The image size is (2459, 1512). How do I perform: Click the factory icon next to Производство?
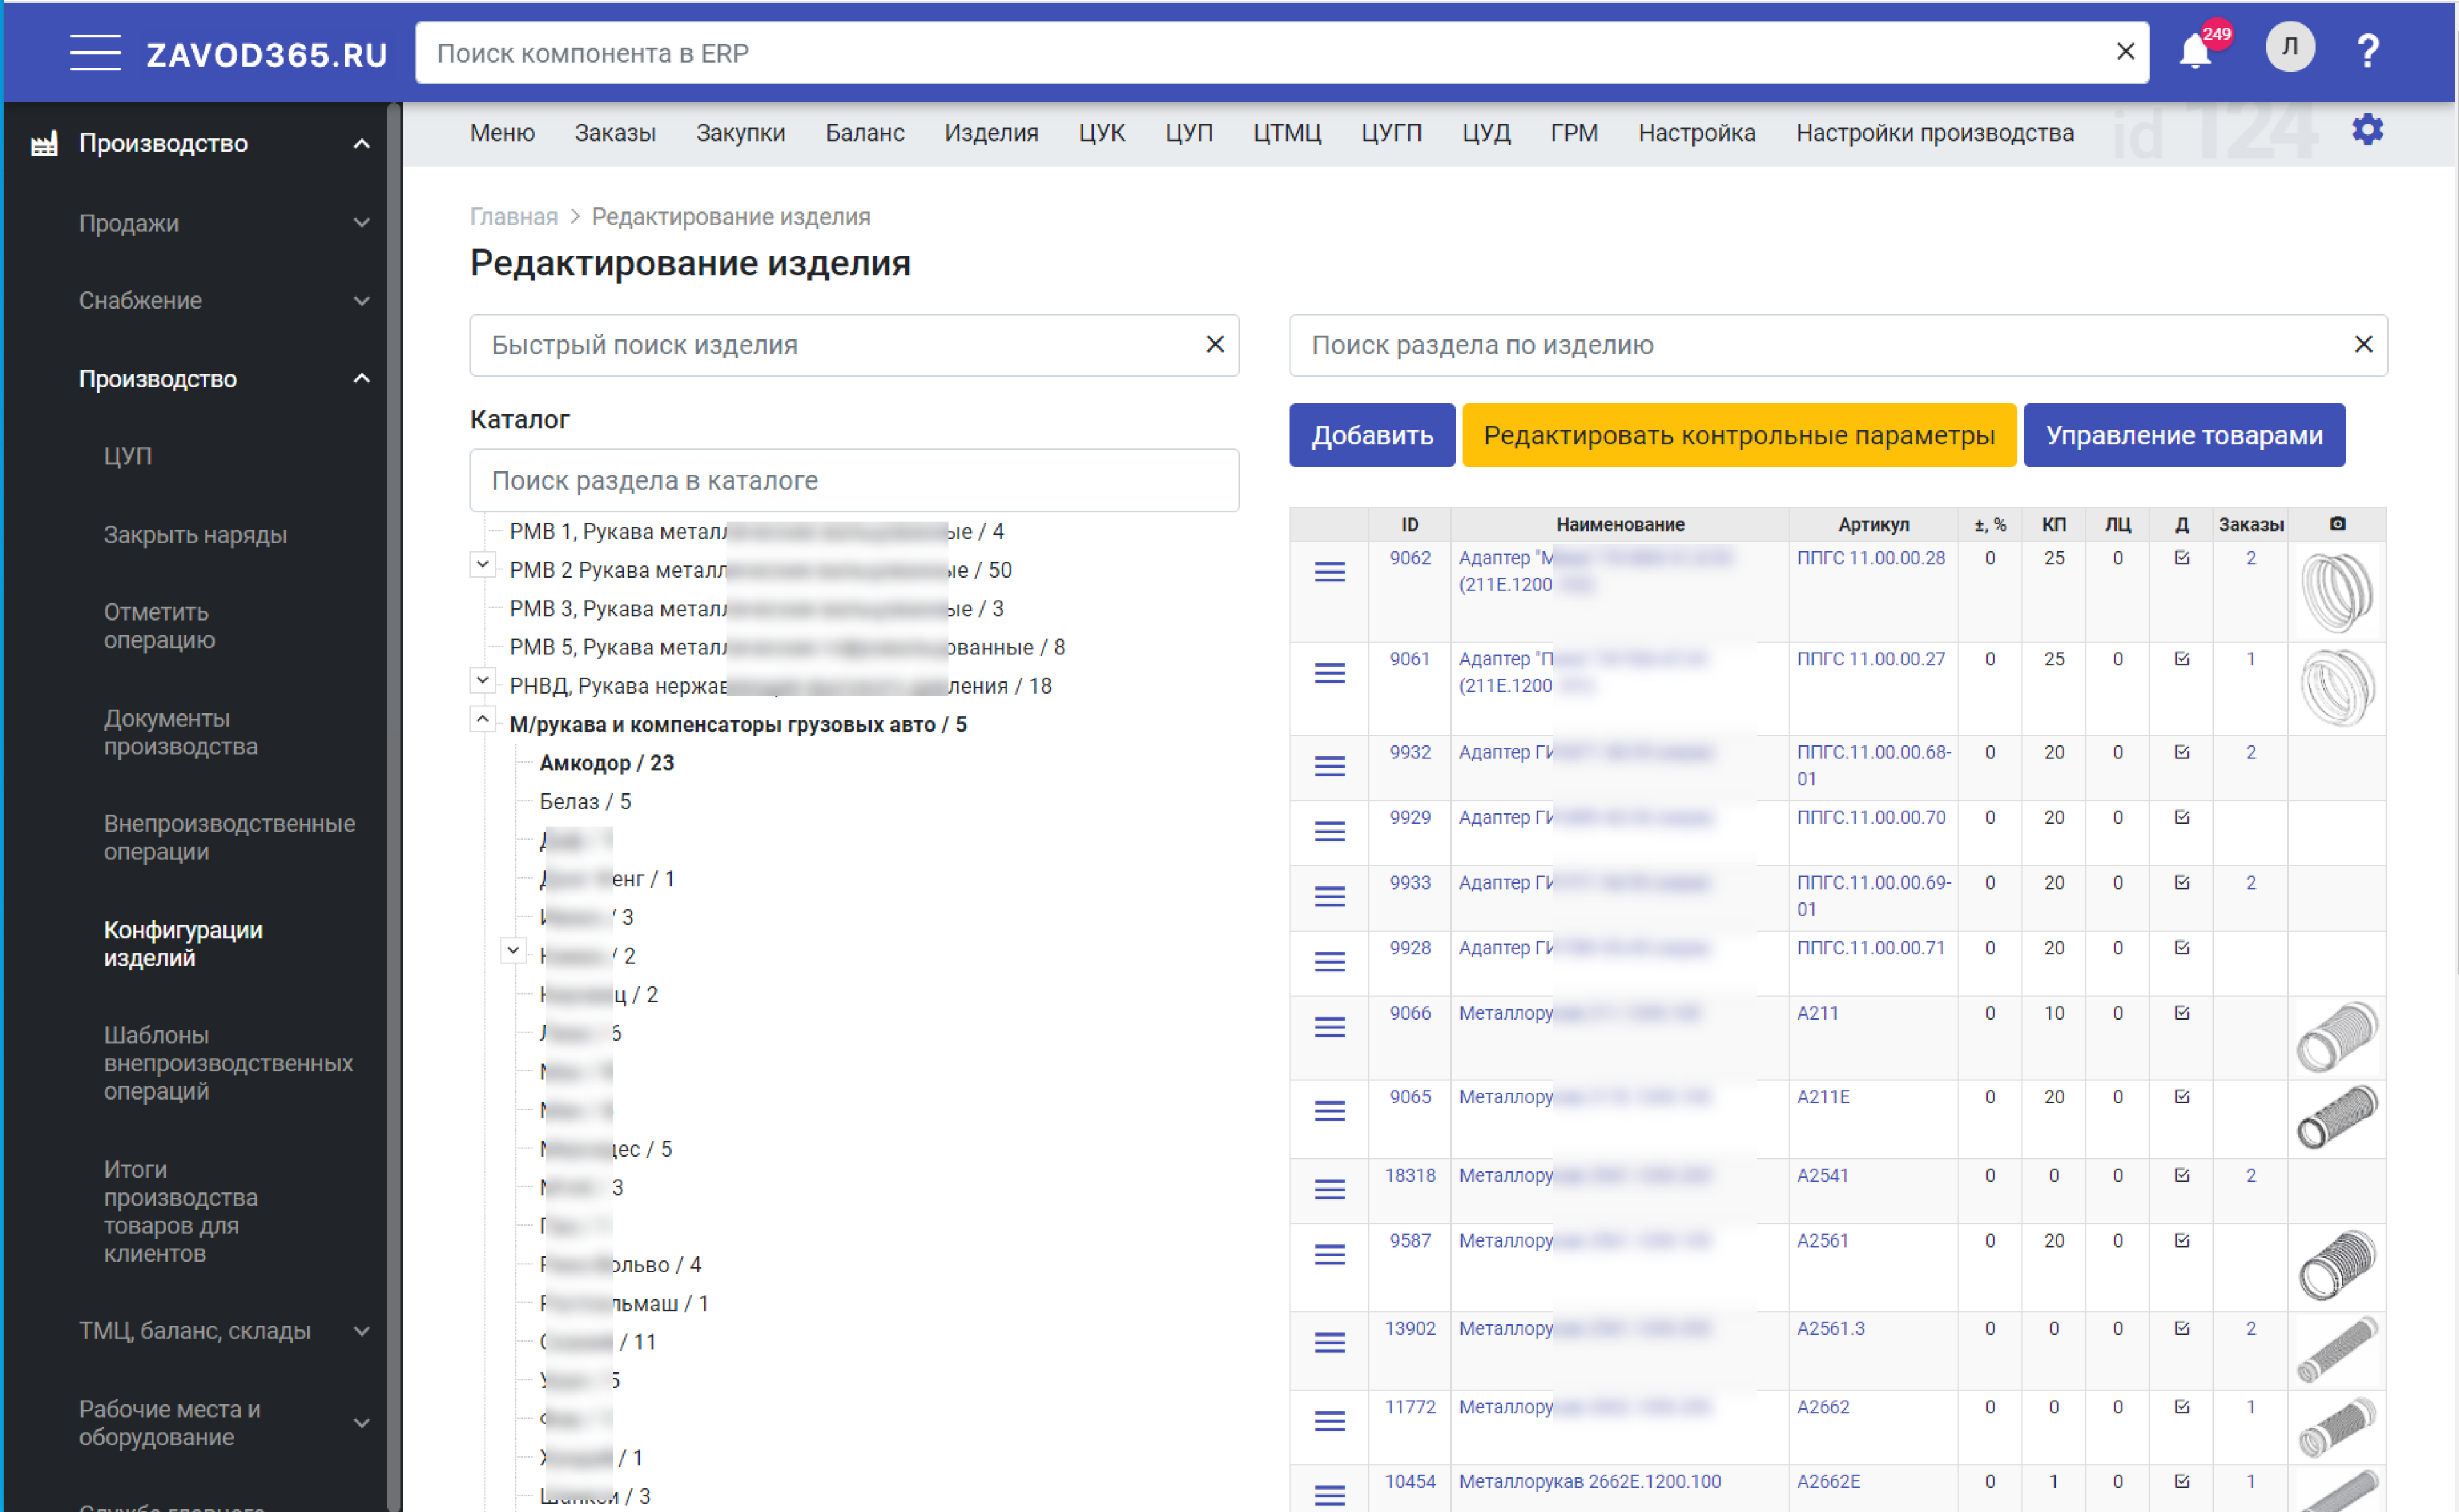[44, 144]
